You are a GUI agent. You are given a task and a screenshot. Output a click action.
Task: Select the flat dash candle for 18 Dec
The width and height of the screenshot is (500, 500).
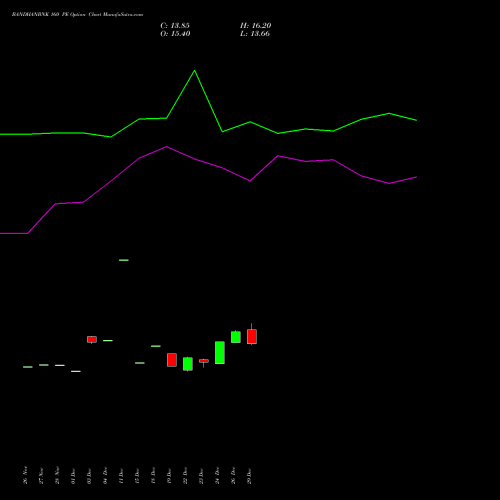pos(156,346)
